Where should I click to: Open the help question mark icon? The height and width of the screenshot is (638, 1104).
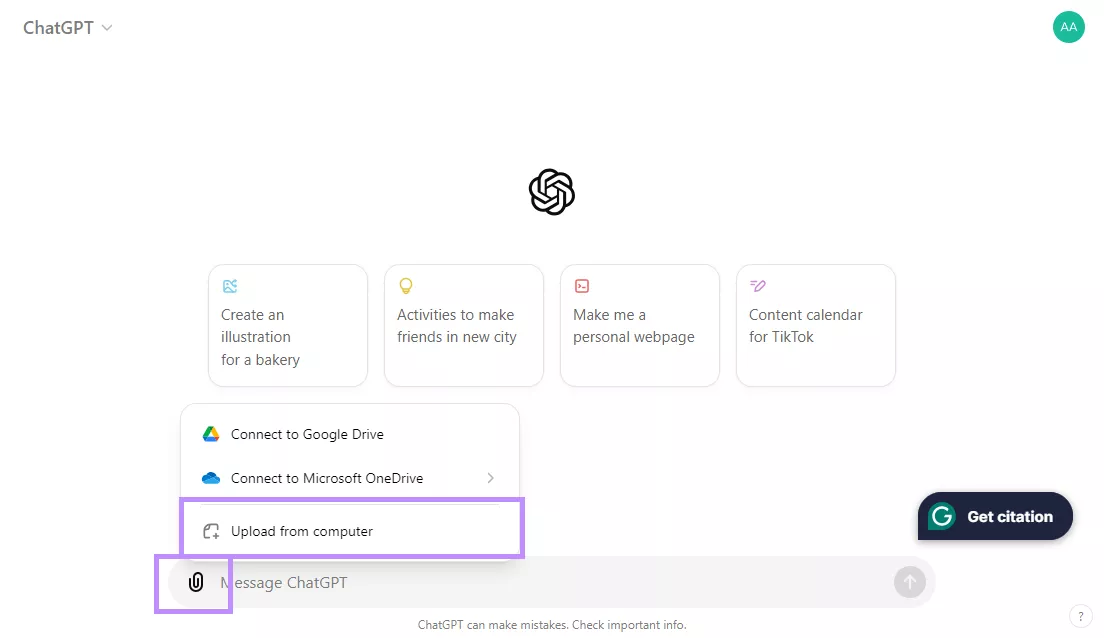click(1080, 616)
